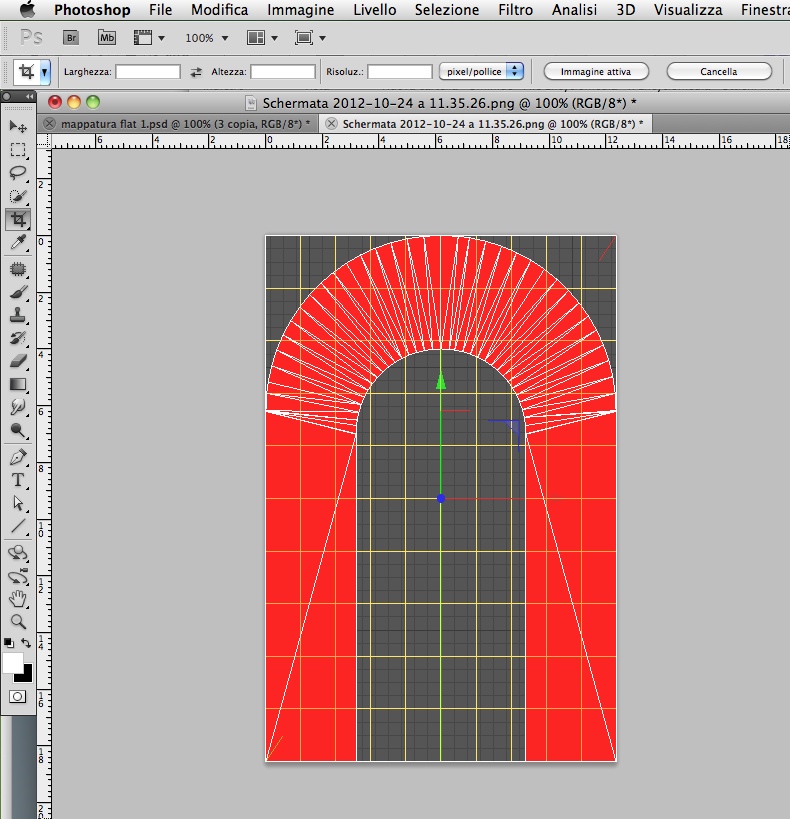Select the Lasso tool
This screenshot has width=790, height=819.
(18, 173)
